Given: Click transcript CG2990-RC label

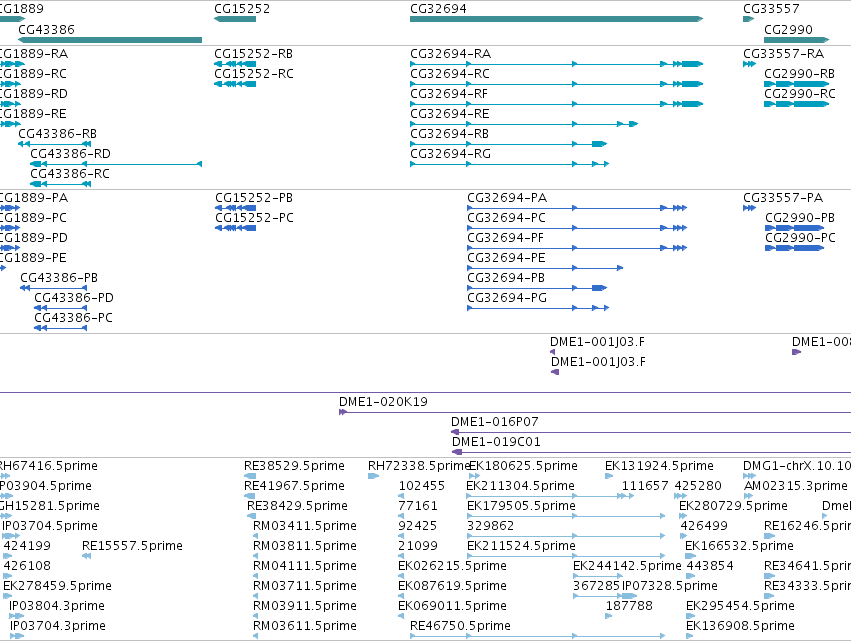Looking at the screenshot, I should [x=799, y=94].
